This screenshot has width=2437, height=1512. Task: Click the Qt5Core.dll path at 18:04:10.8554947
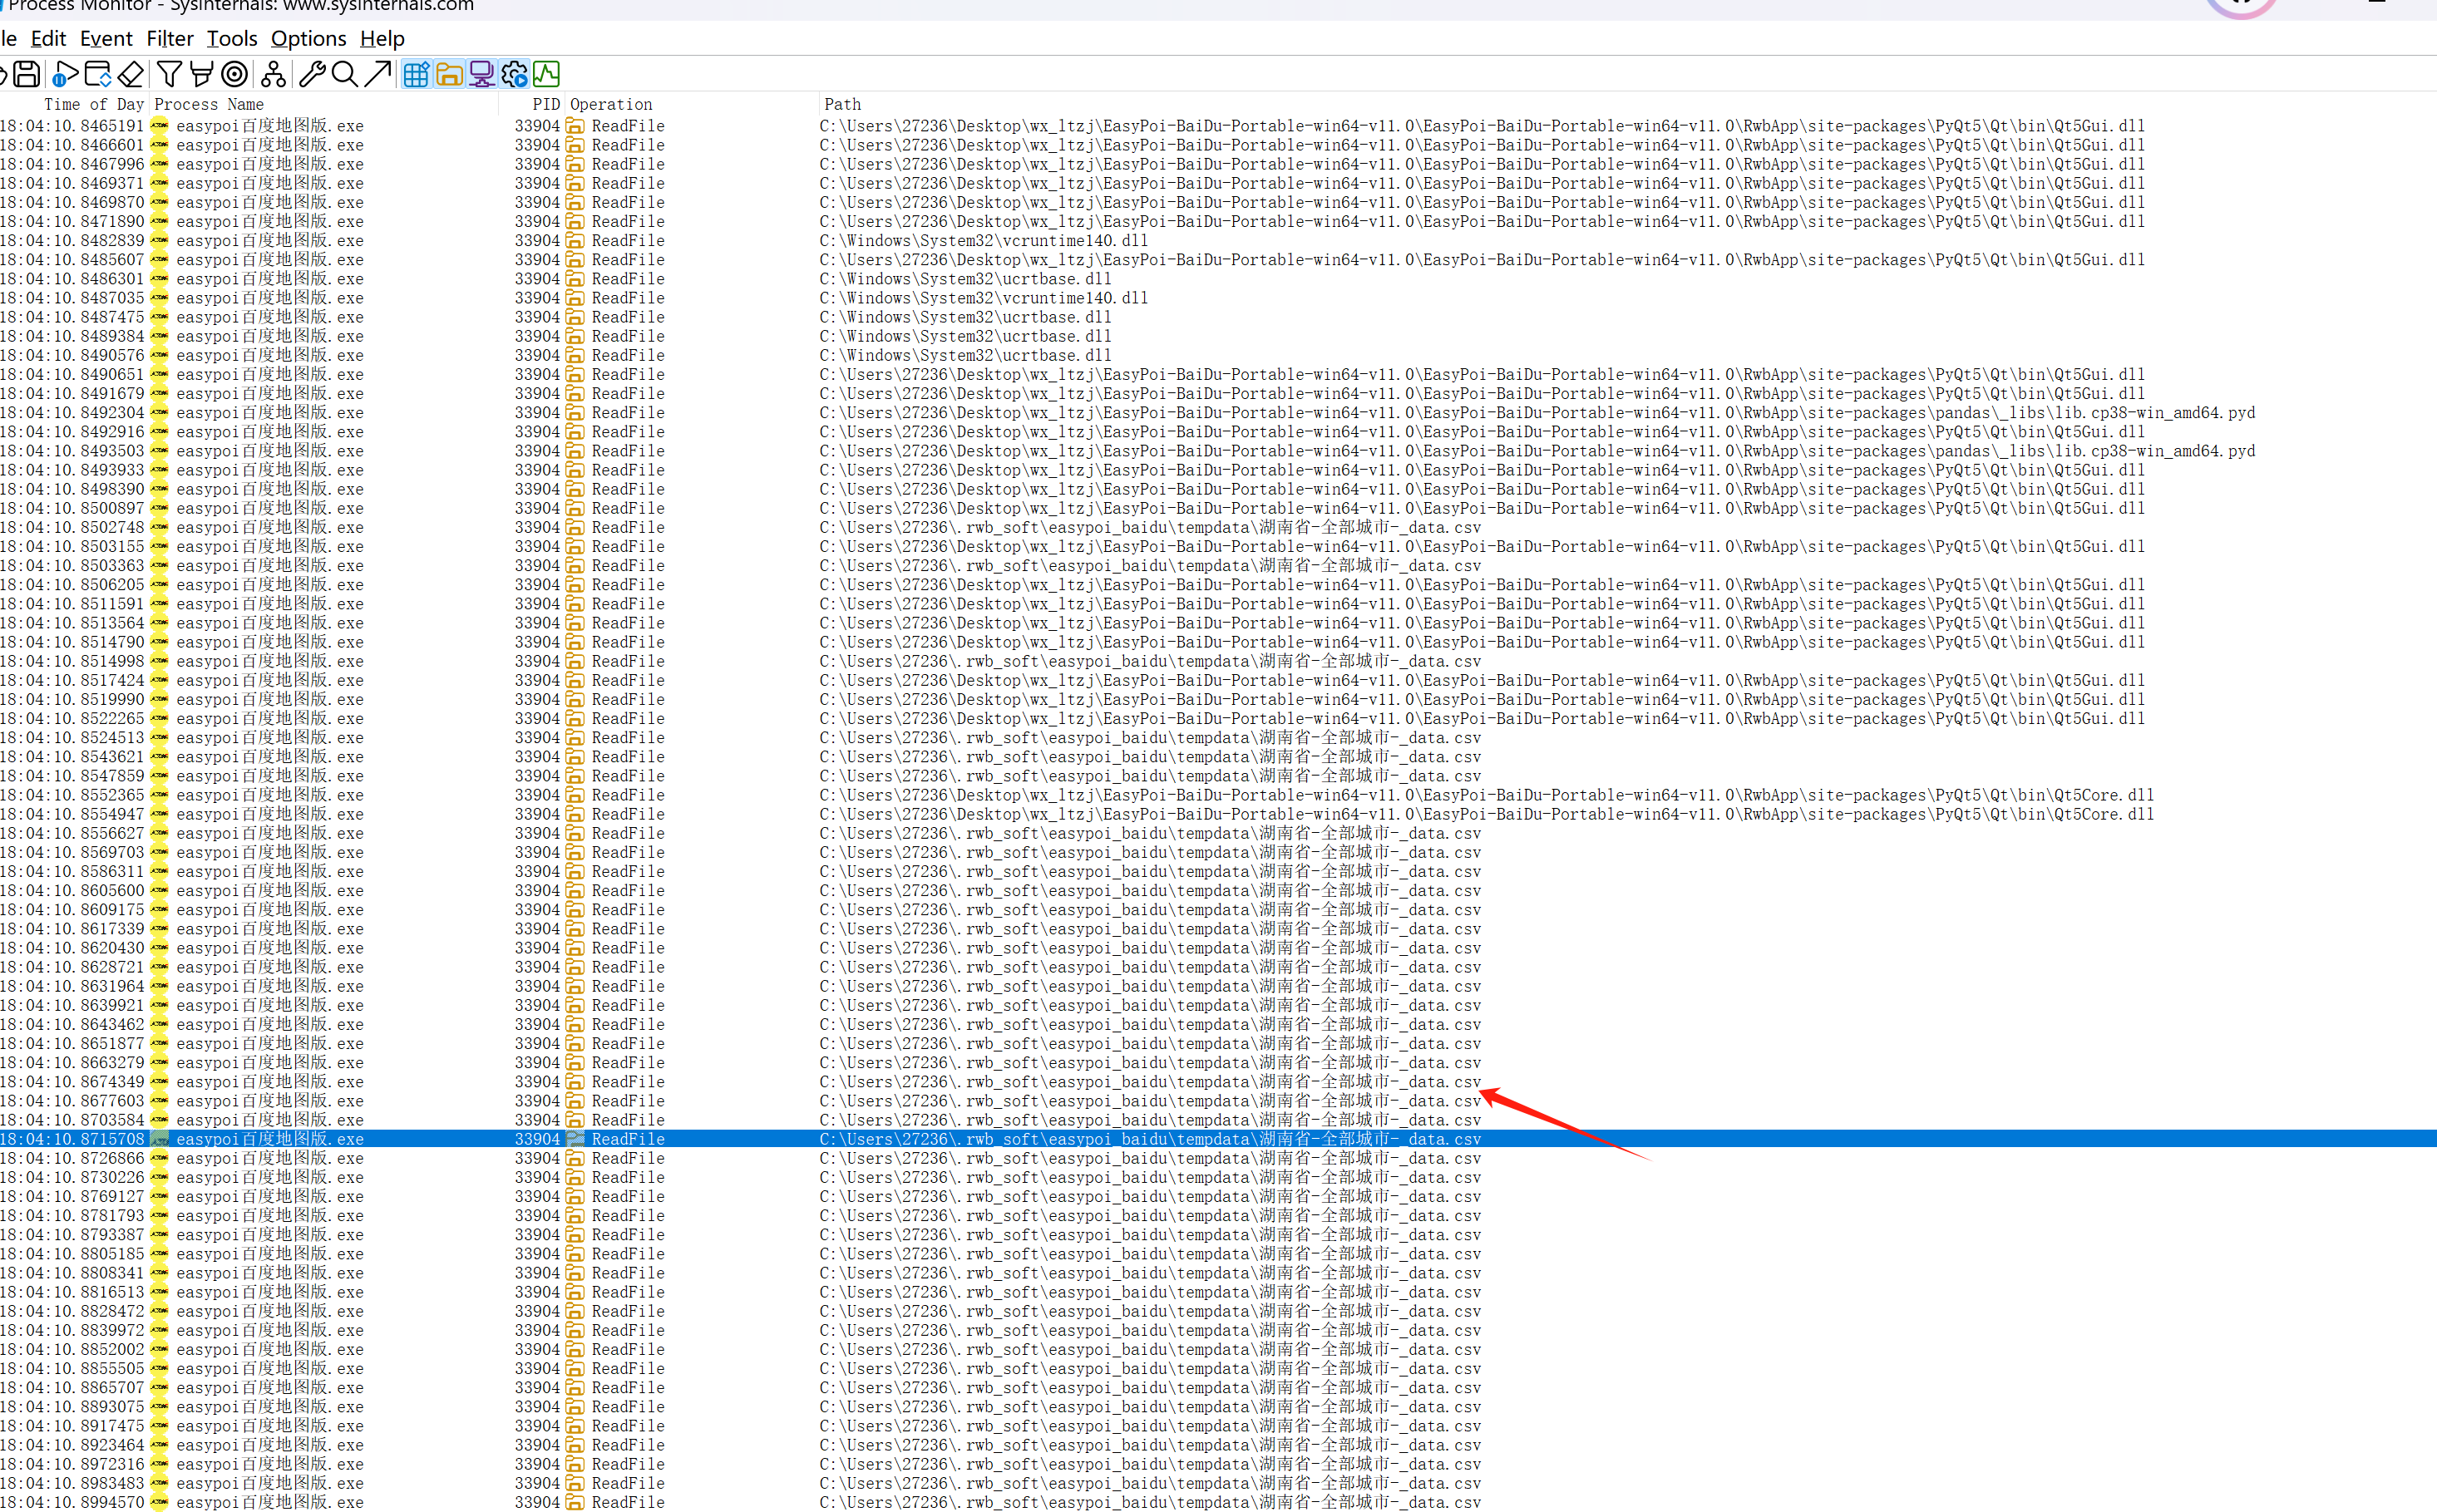[1486, 814]
